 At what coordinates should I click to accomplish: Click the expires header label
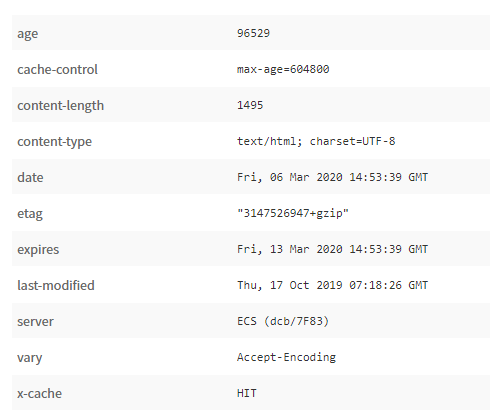click(38, 250)
